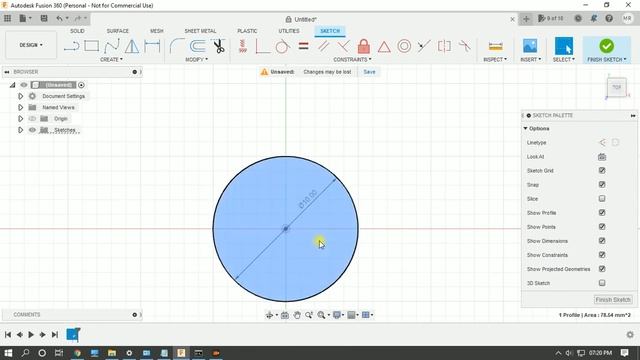Apply Fix/Unfix lock constraint

click(364, 46)
